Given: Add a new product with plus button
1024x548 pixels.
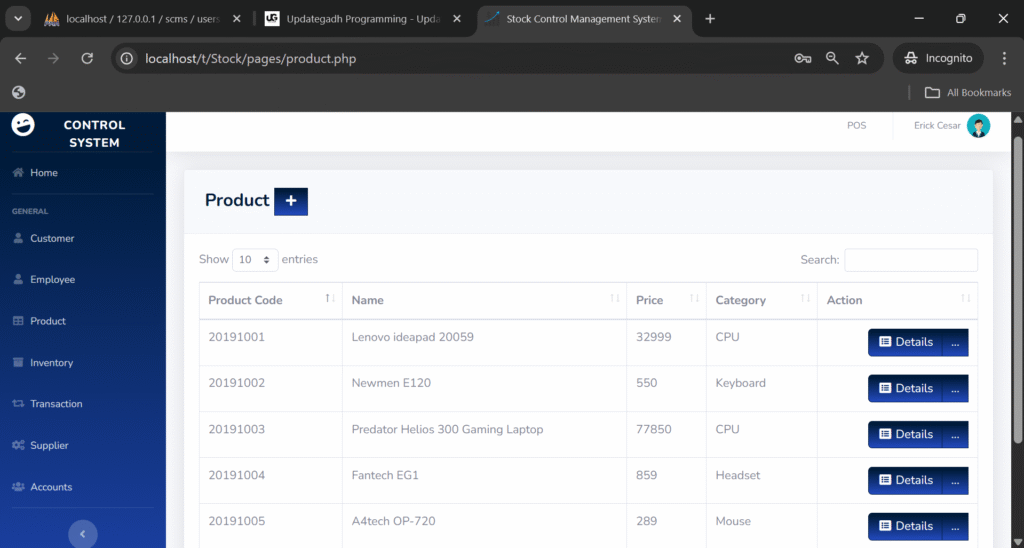Looking at the screenshot, I should (x=291, y=201).
